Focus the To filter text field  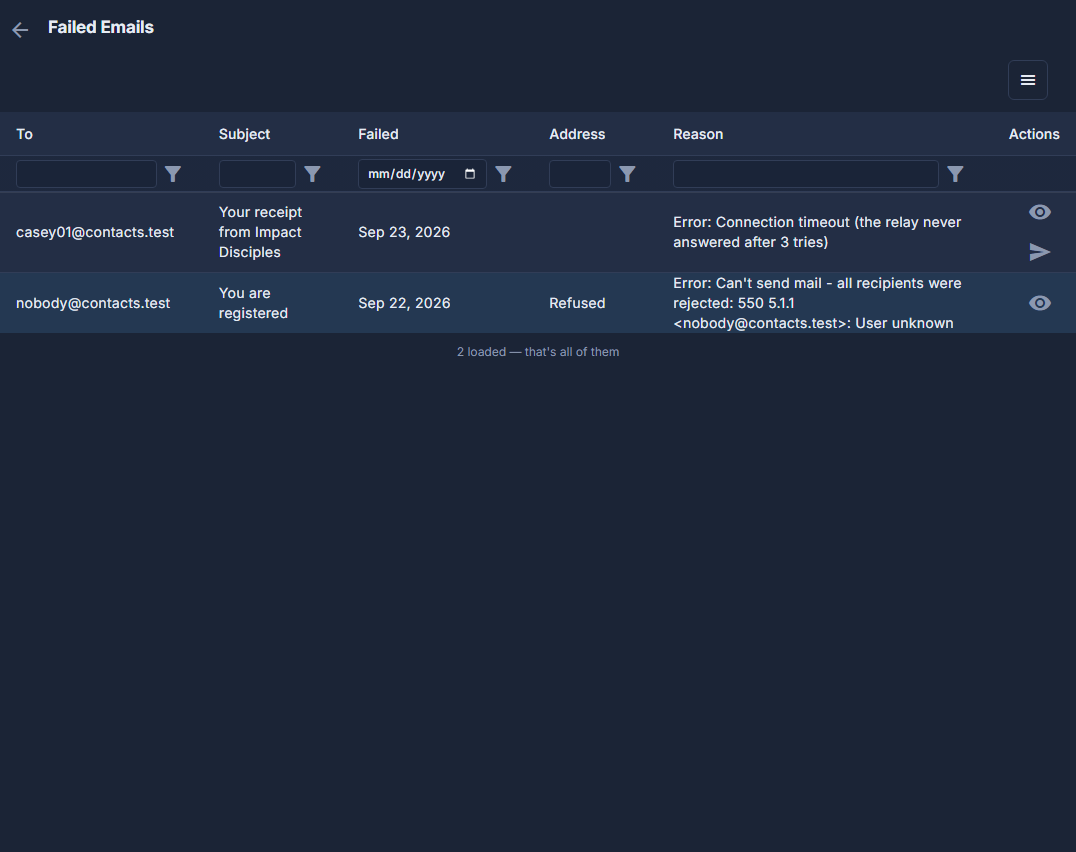click(x=86, y=174)
